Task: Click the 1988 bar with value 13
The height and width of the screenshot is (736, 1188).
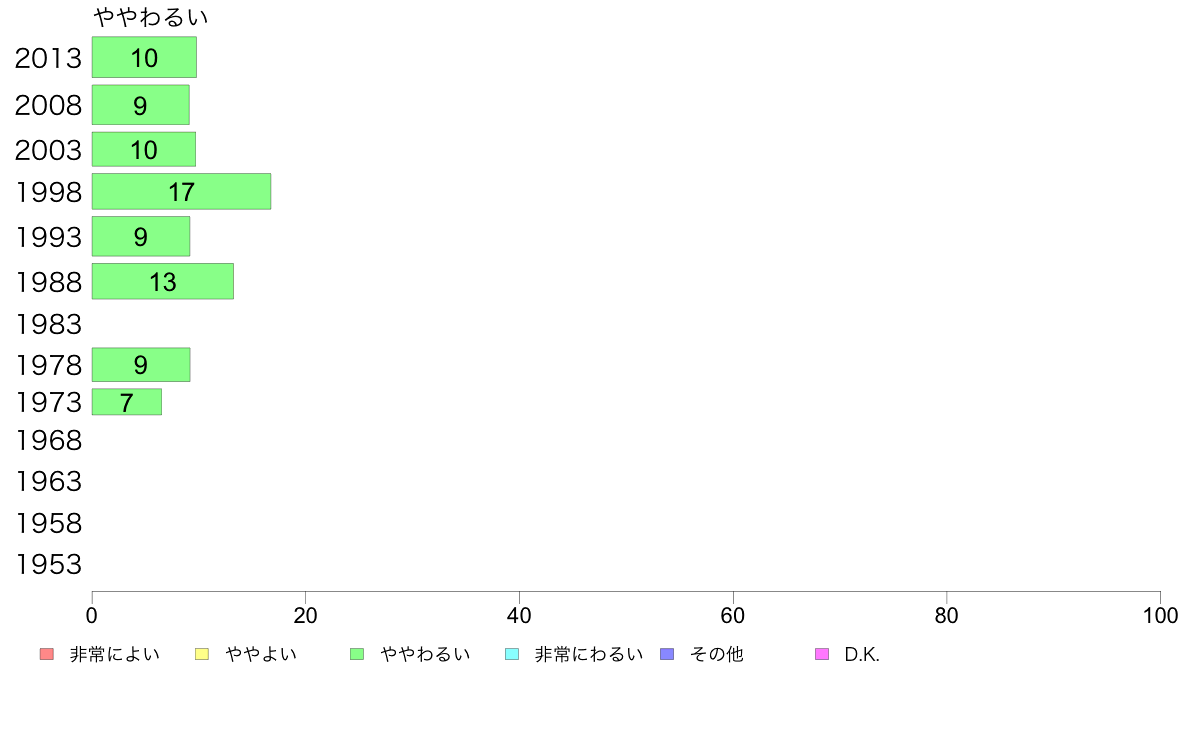Action: 163,281
